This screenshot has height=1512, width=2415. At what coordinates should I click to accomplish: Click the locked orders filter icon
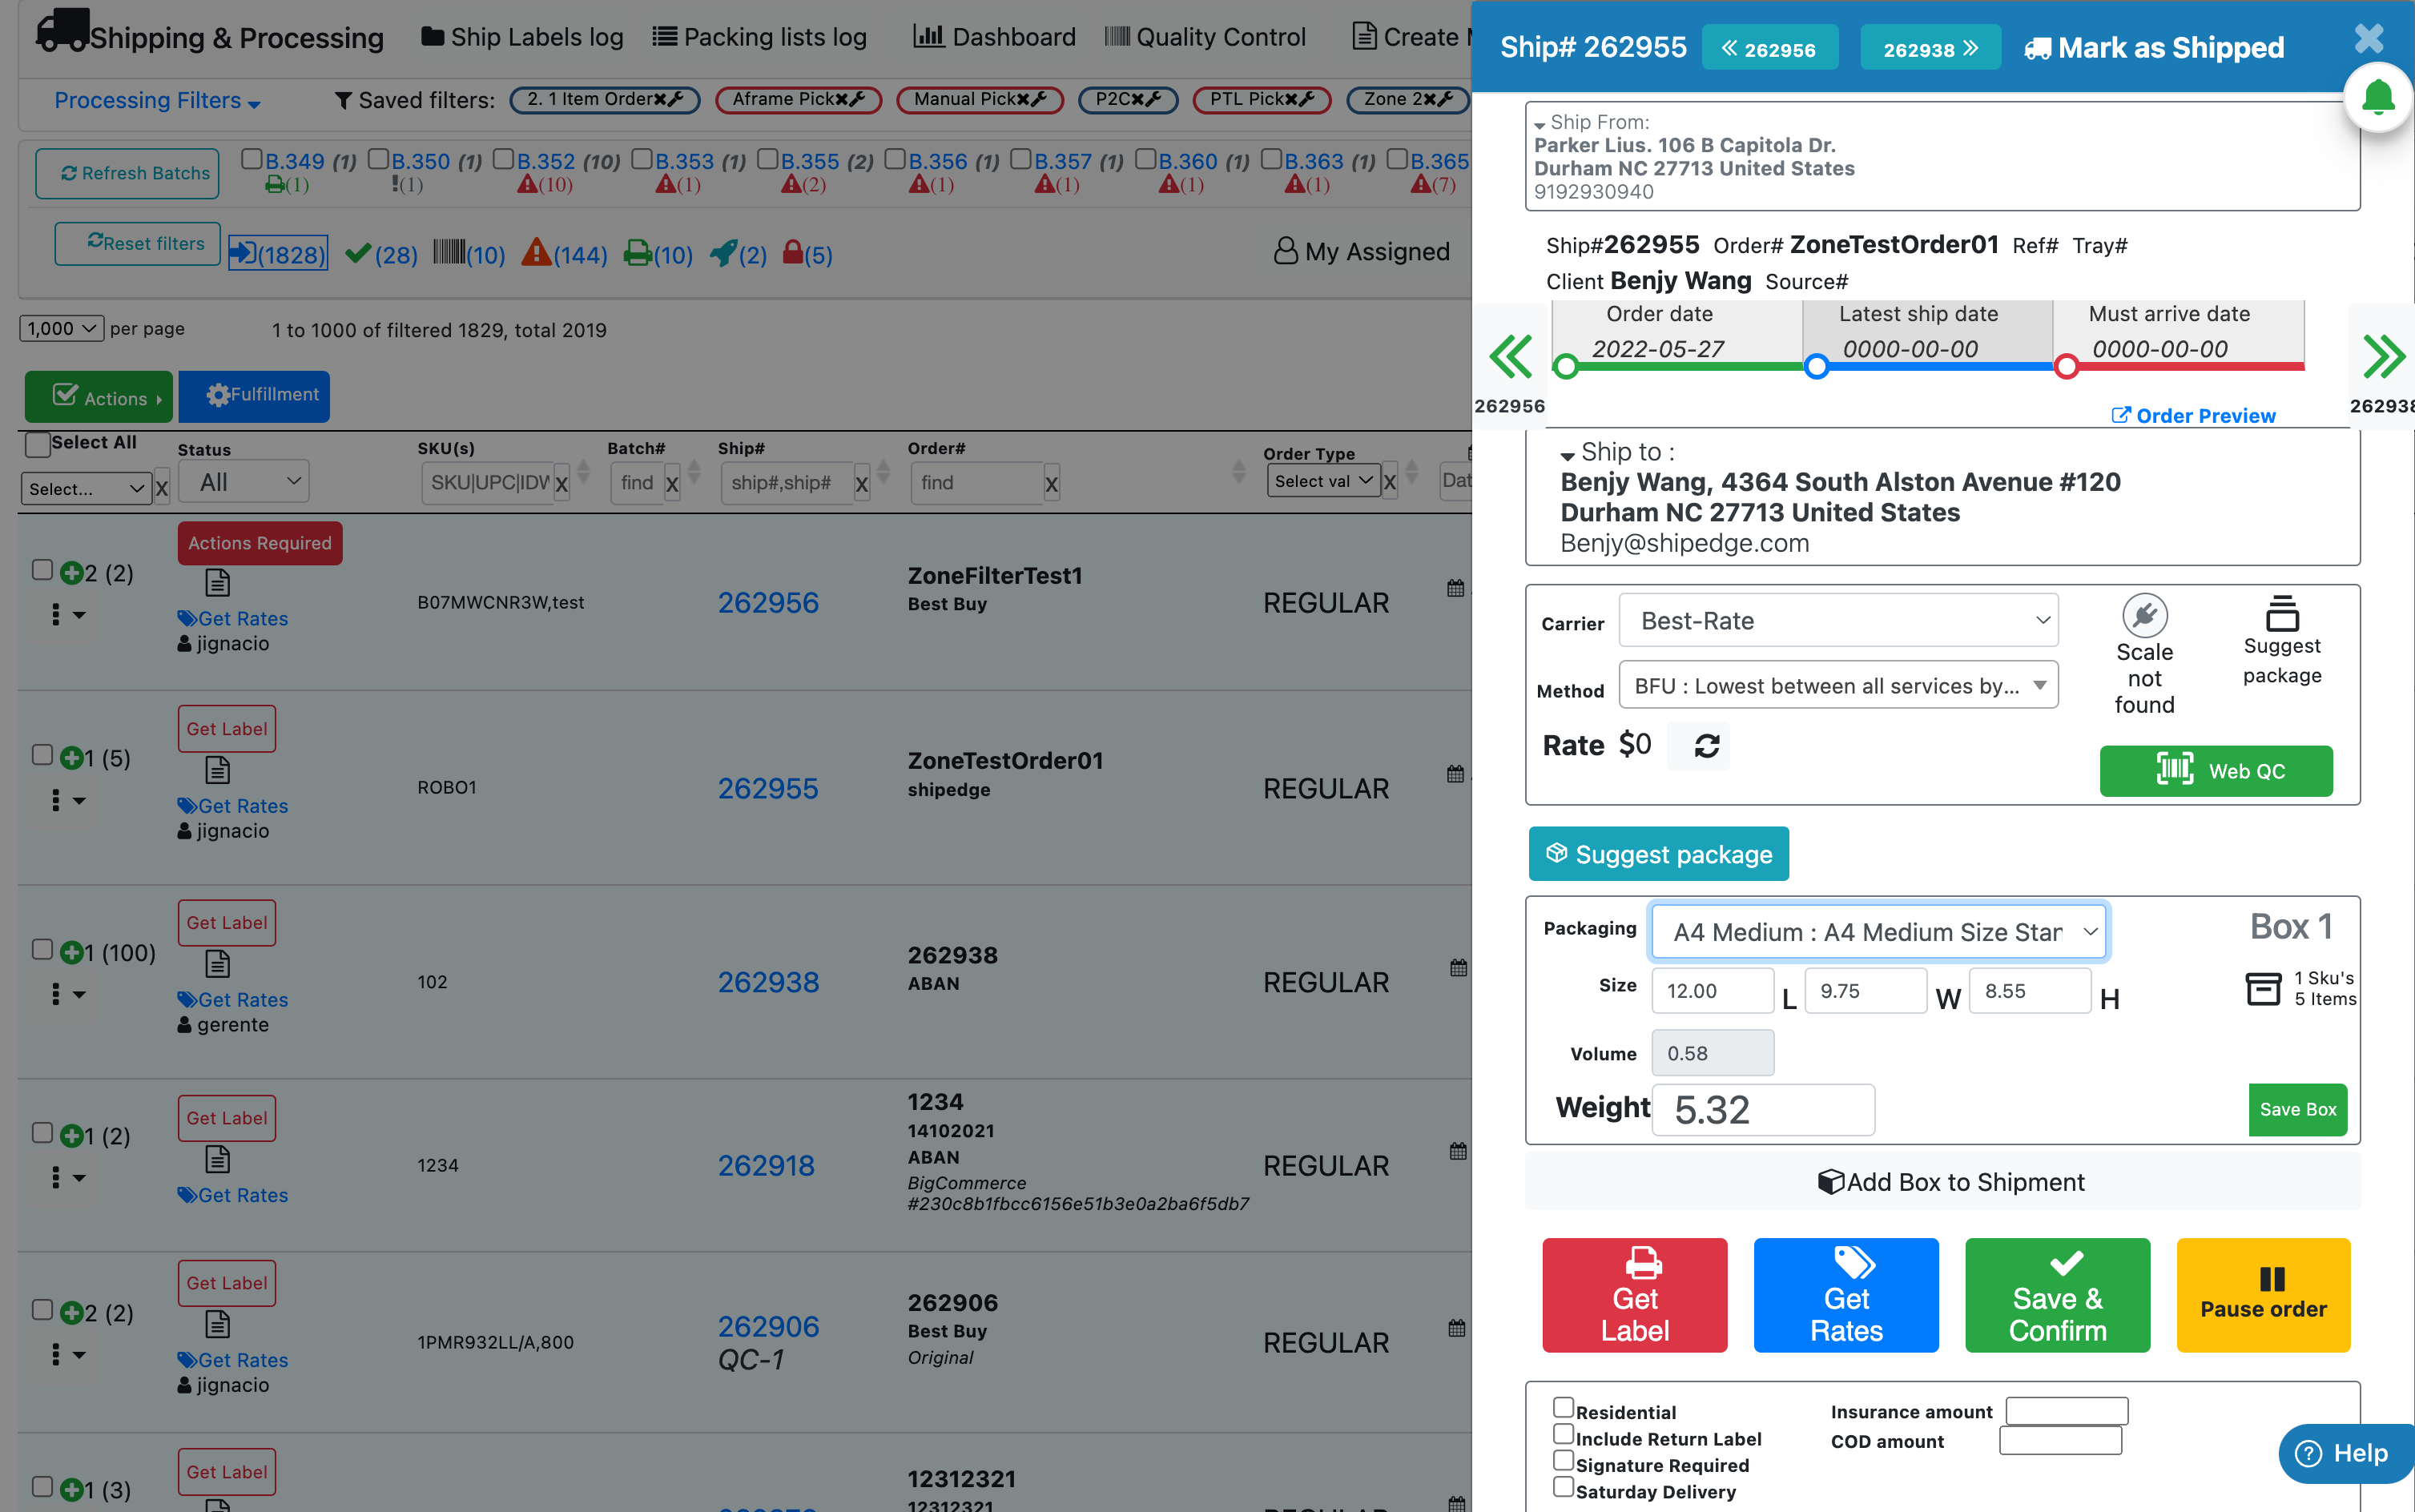(x=792, y=253)
